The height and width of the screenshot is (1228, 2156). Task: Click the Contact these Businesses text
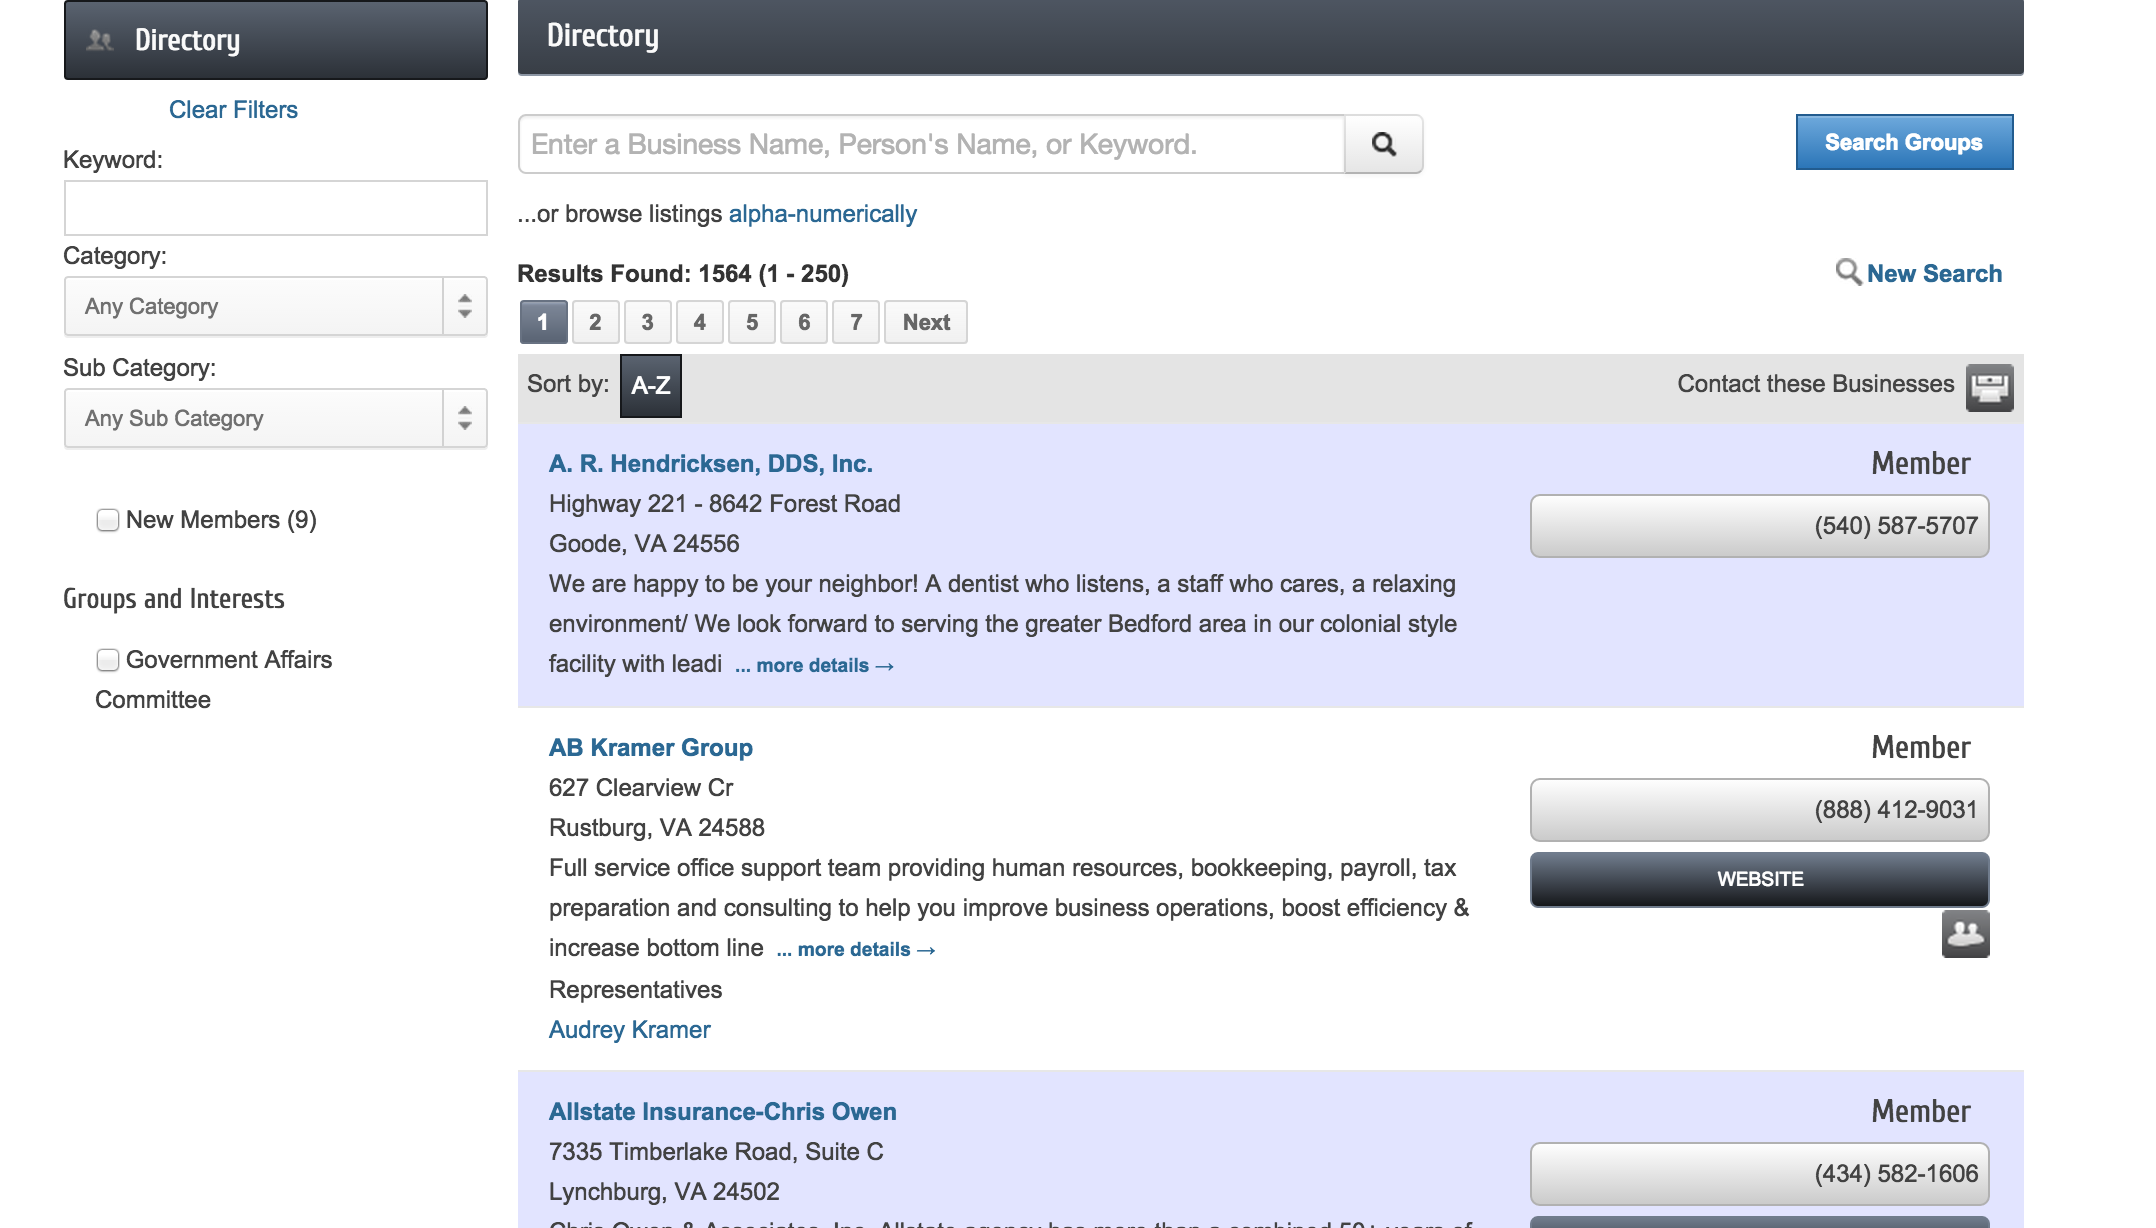click(x=1816, y=384)
